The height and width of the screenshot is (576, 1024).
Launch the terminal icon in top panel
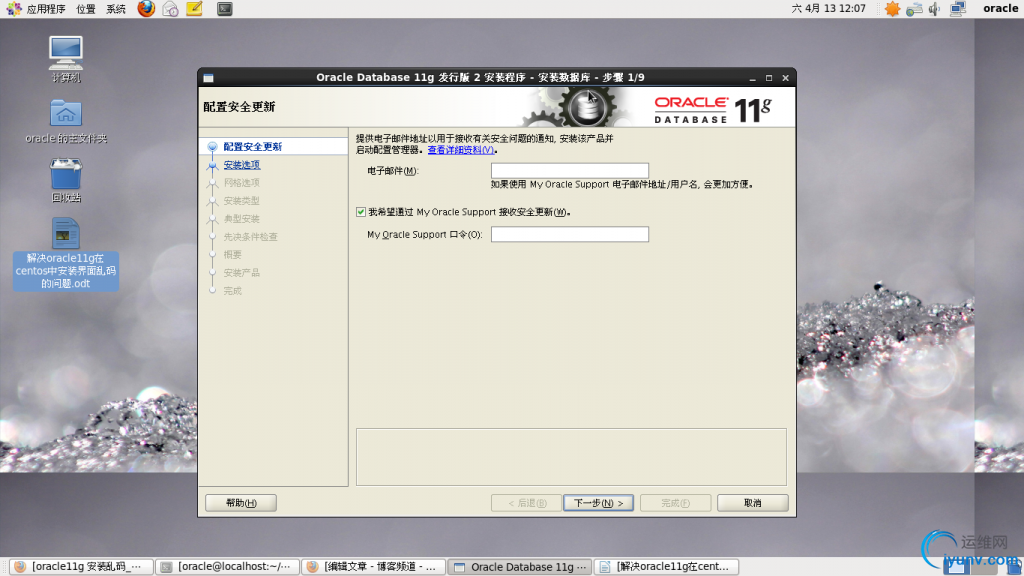(x=225, y=8)
